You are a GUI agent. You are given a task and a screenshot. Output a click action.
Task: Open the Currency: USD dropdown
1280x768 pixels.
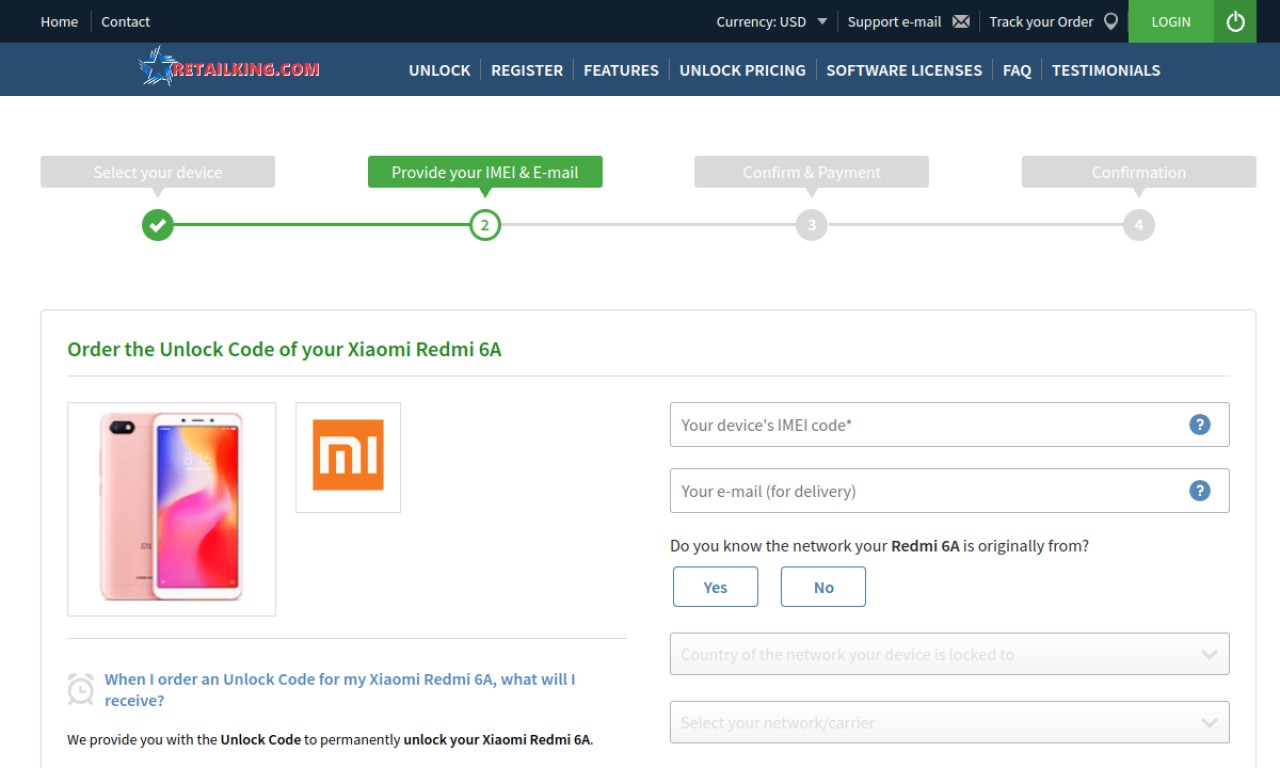coord(772,21)
